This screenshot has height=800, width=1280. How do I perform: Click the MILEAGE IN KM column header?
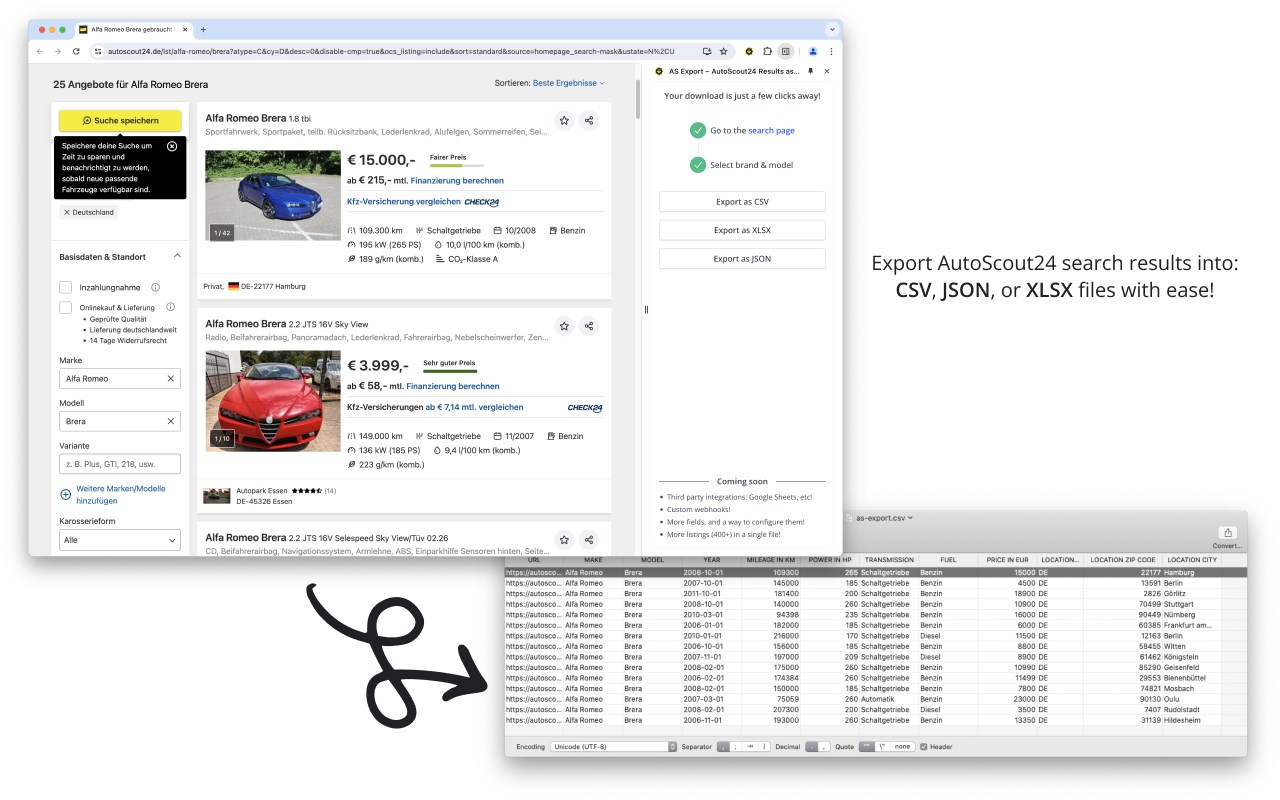pyautogui.click(x=769, y=560)
